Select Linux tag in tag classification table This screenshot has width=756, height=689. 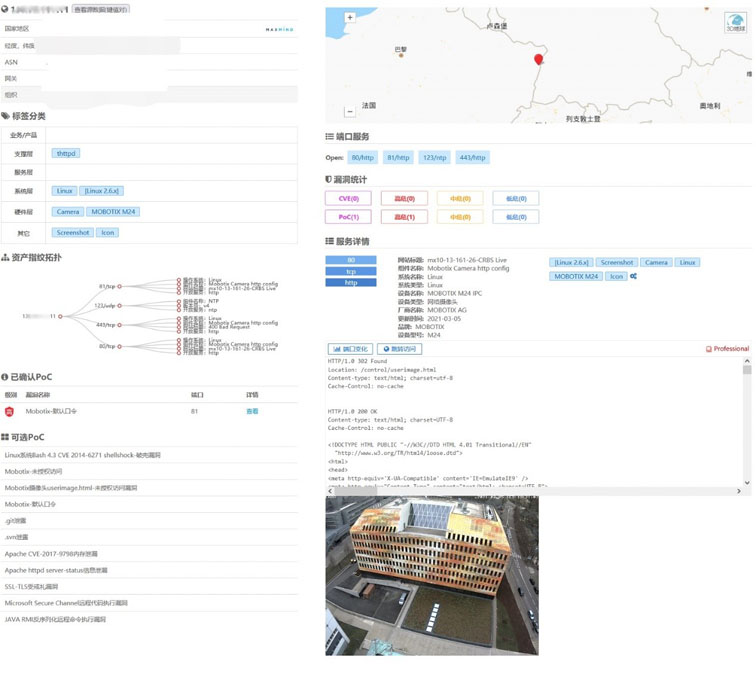pos(64,191)
